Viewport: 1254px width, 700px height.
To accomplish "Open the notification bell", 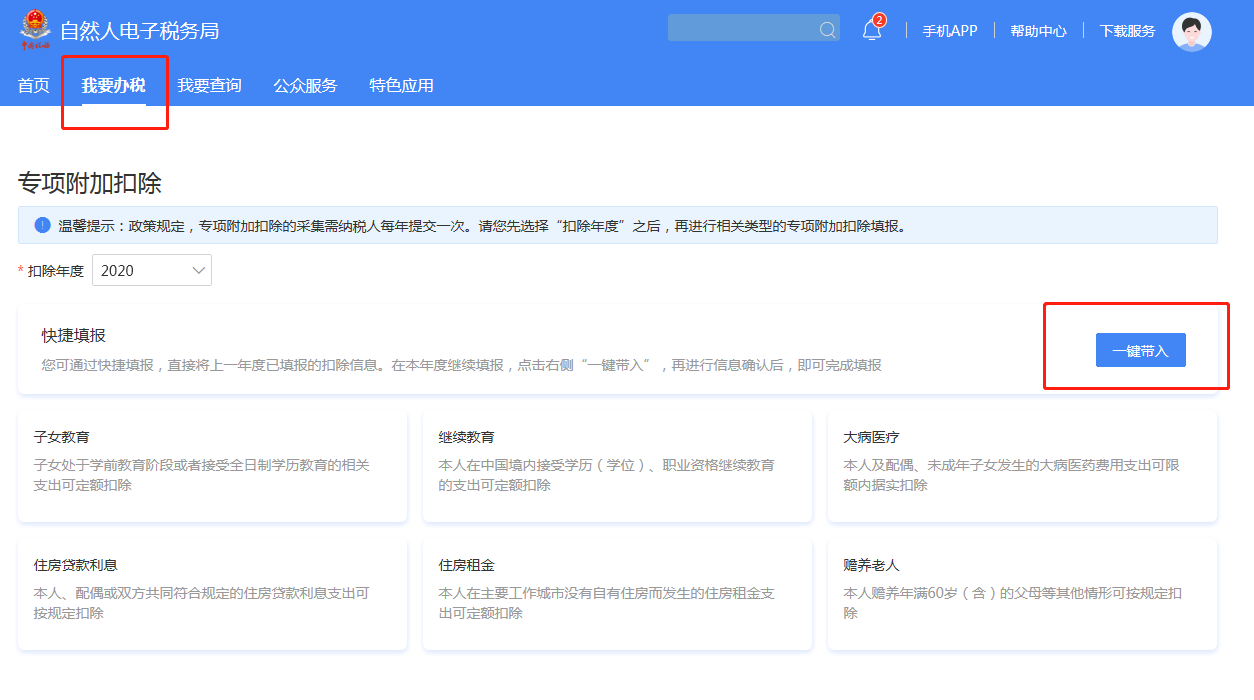I will click(x=872, y=30).
